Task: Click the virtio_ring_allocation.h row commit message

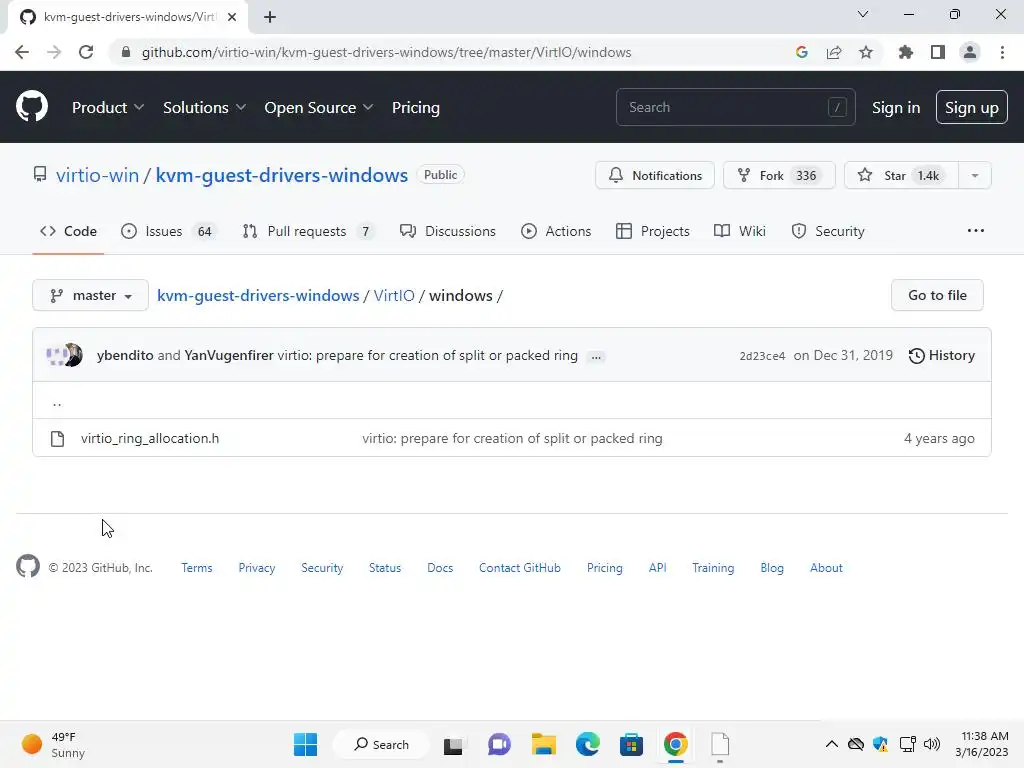Action: [x=512, y=438]
